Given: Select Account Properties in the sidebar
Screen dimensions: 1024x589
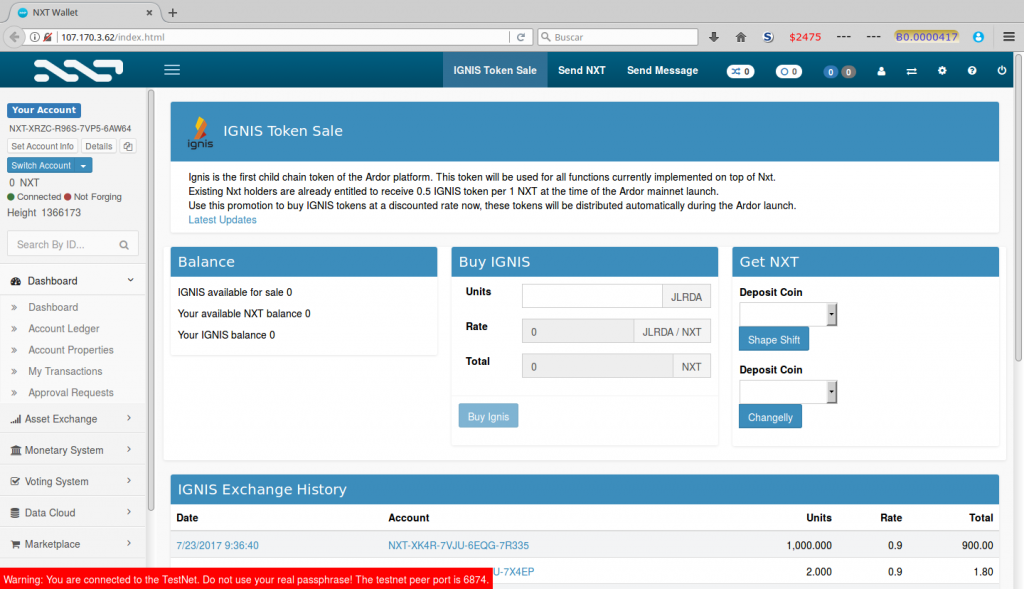Looking at the screenshot, I should (71, 350).
